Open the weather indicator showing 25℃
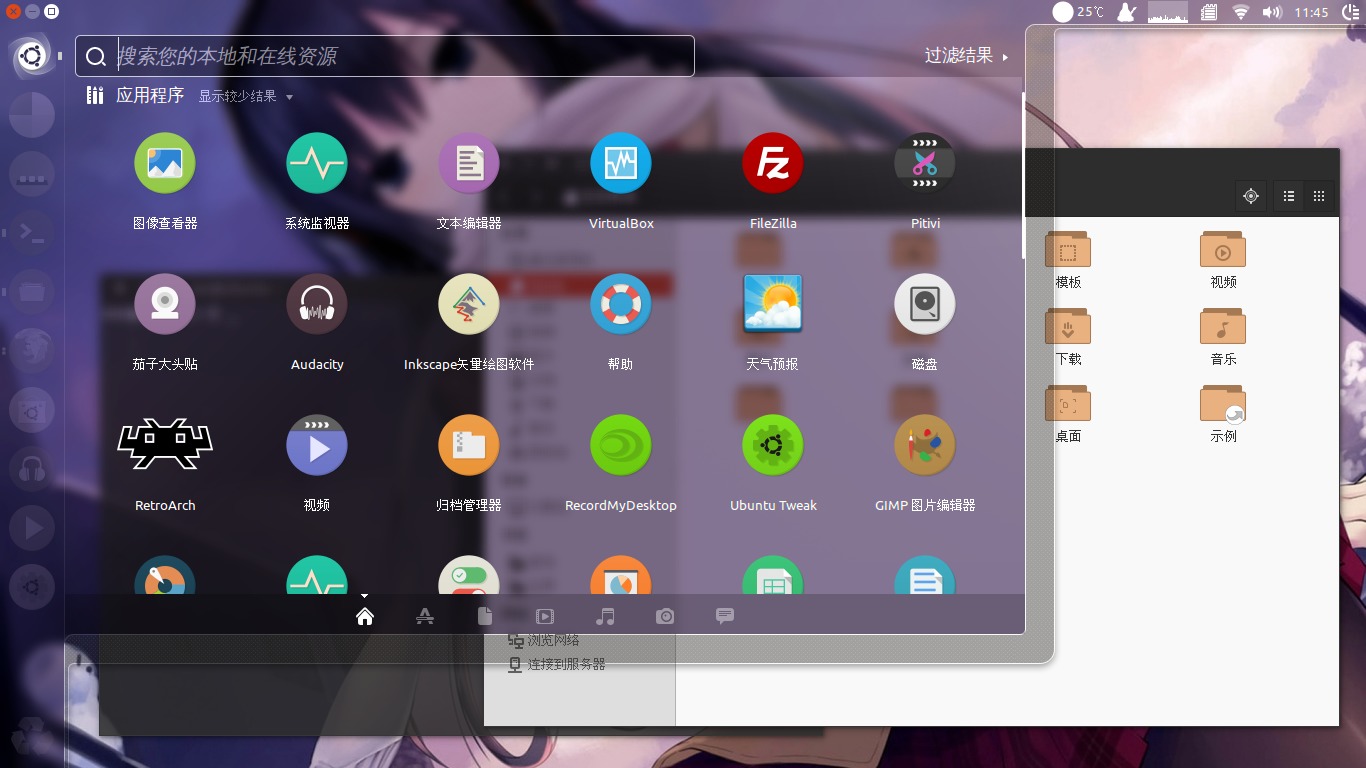Image resolution: width=1366 pixels, height=768 pixels. click(1078, 12)
